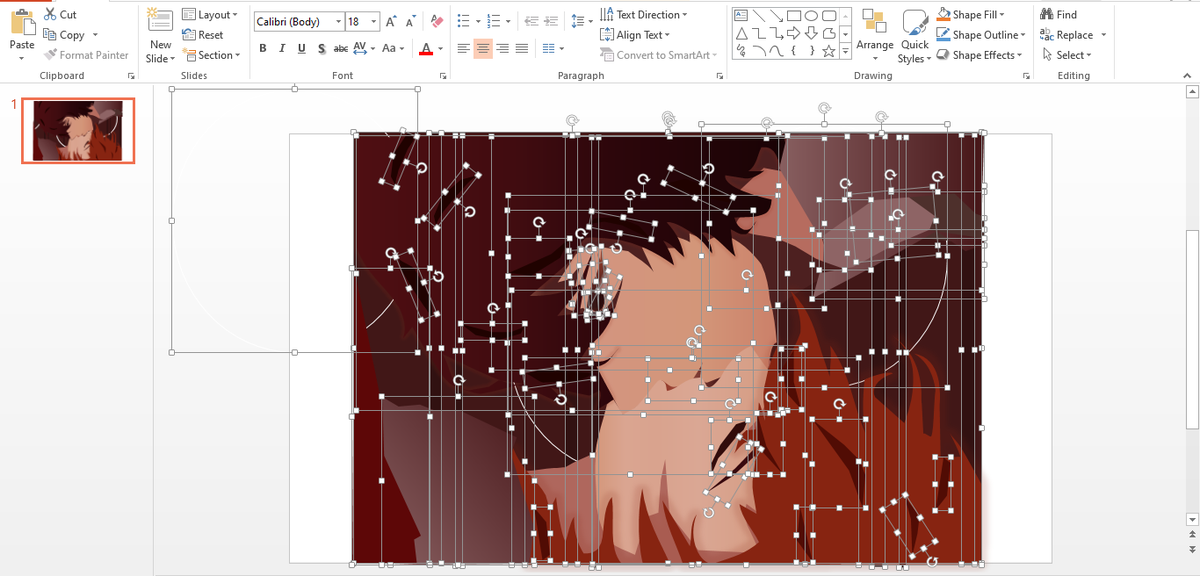The image size is (1200, 576).
Task: Select the Freeform Scribble shape
Action: [x=741, y=51]
